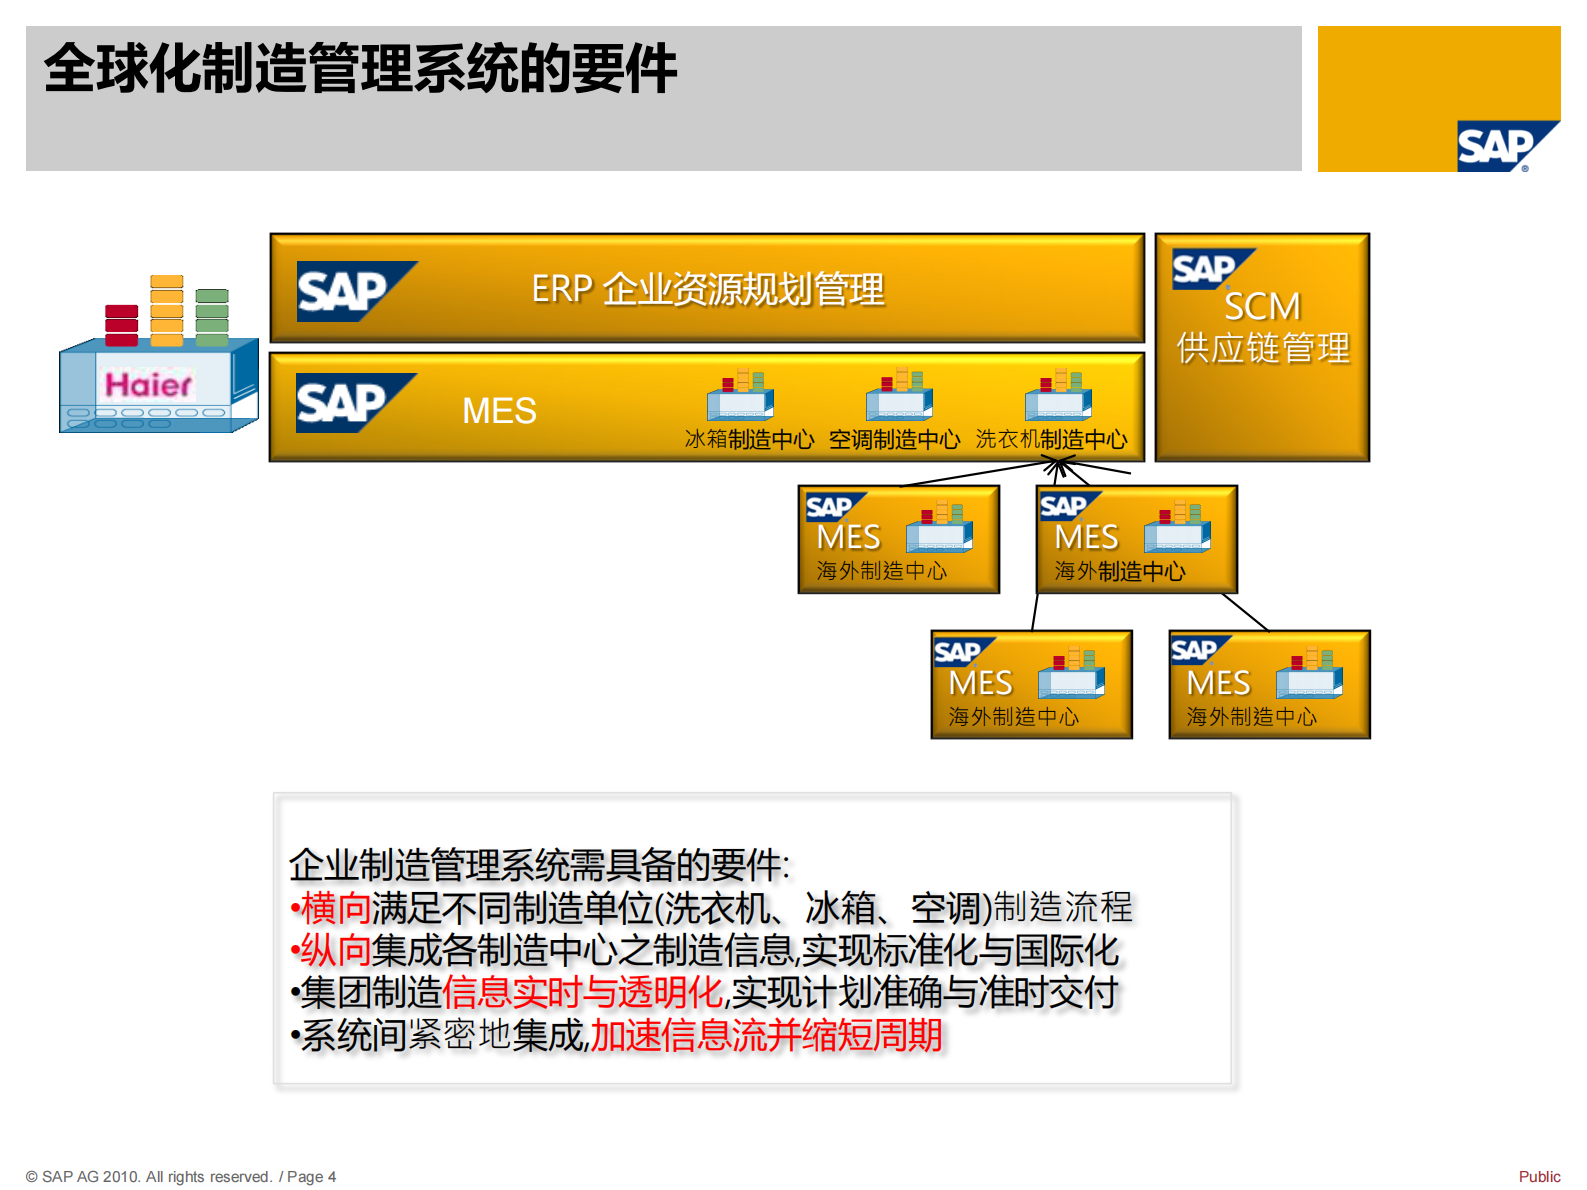
Task: Select 海外制造中心 in the upper-right overseas box
Action: 1119,571
